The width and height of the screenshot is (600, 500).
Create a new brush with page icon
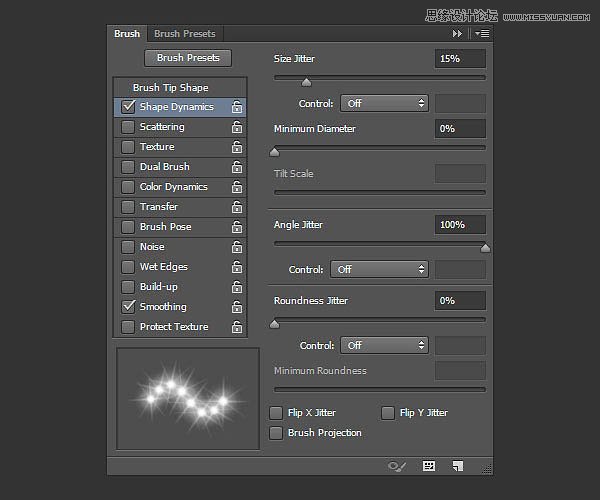[458, 466]
